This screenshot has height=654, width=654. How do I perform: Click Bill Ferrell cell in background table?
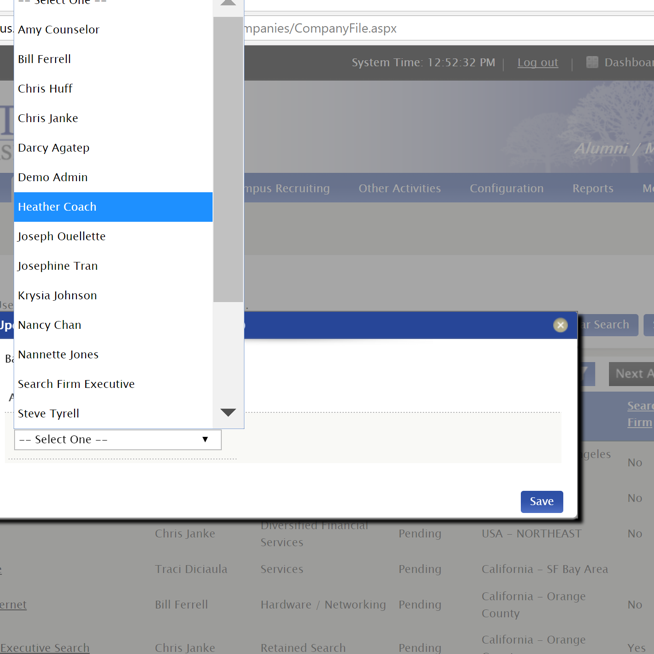click(x=181, y=605)
